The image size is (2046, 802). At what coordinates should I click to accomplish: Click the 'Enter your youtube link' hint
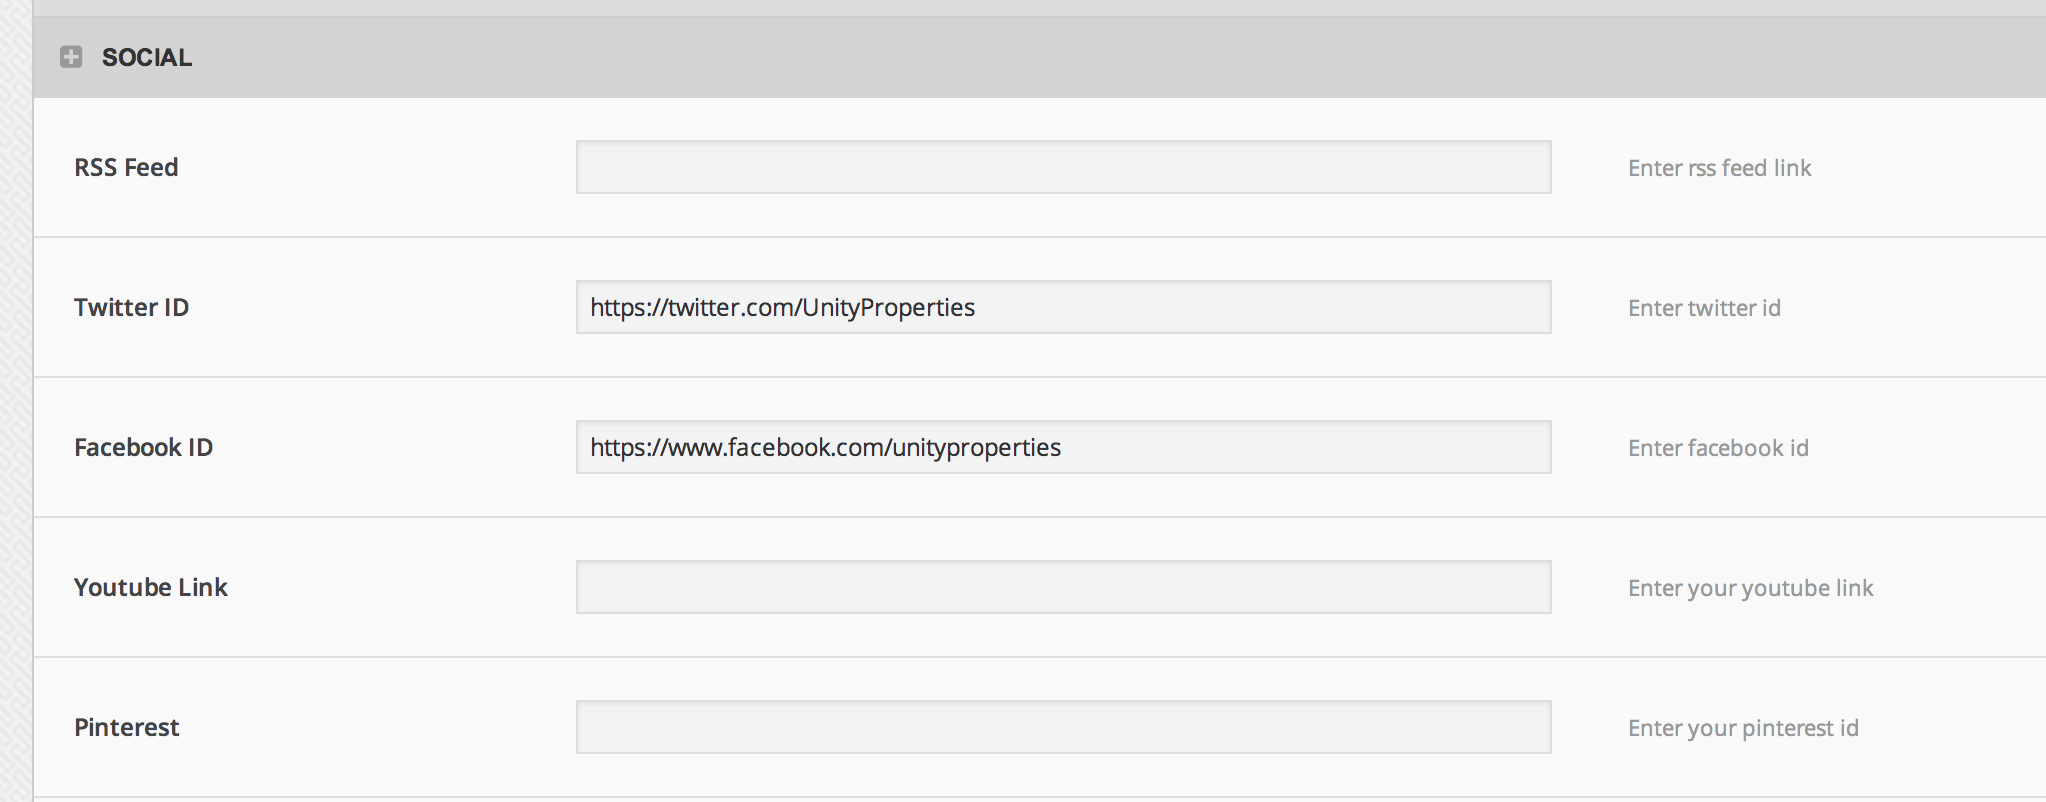pos(1751,588)
